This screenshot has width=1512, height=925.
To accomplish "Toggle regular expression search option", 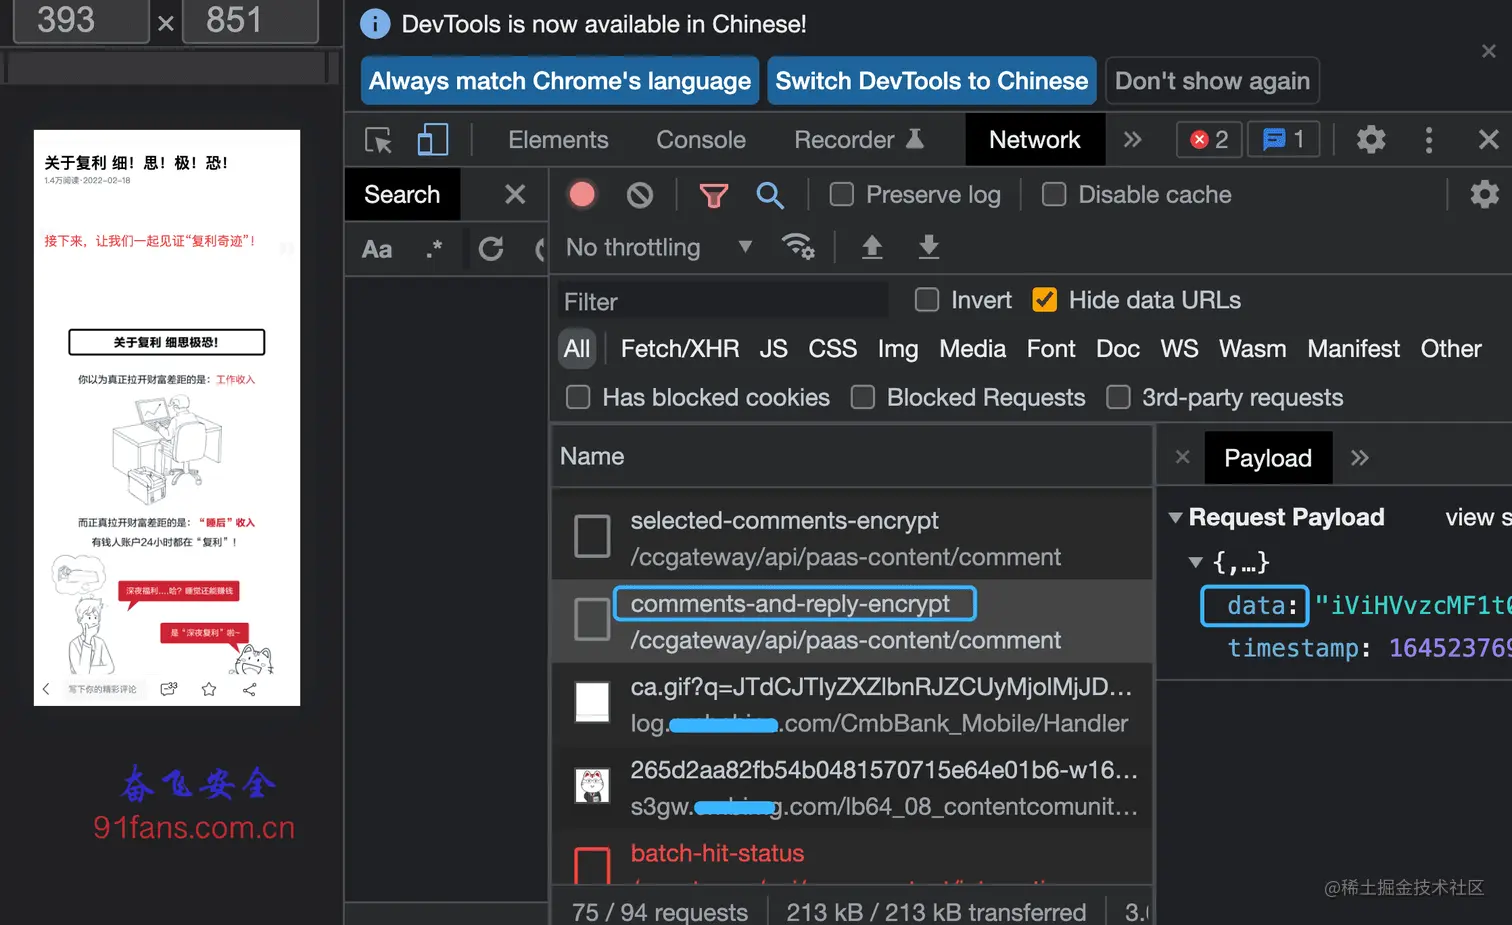I will (434, 249).
